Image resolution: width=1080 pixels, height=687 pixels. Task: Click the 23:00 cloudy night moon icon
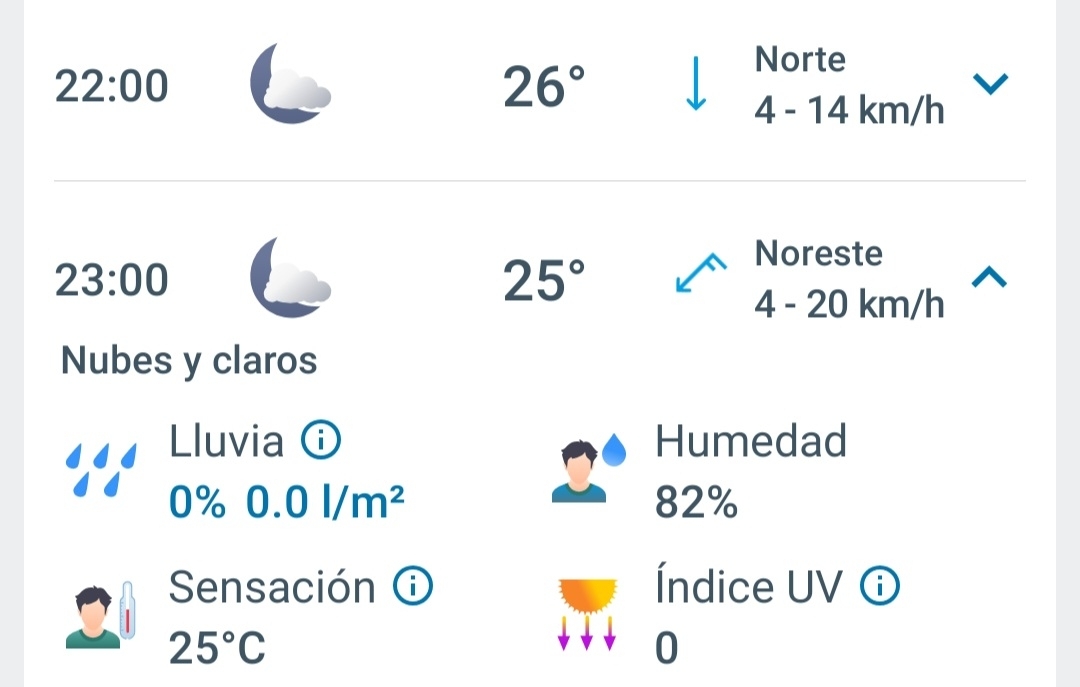click(x=288, y=279)
